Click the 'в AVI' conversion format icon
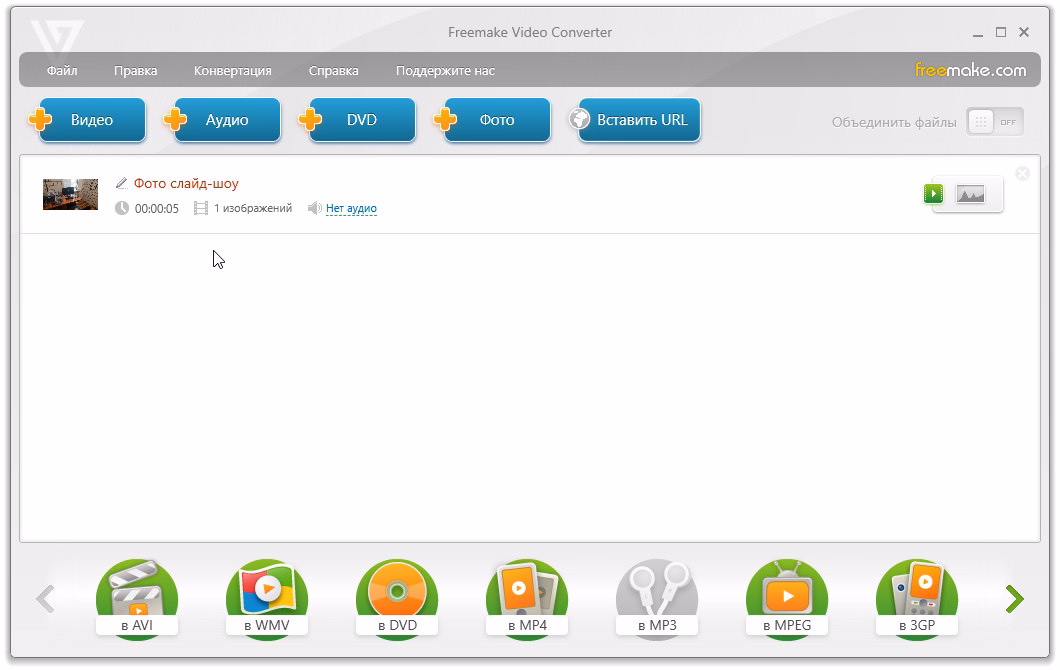Viewport: 1060px width, 670px height. tap(136, 599)
